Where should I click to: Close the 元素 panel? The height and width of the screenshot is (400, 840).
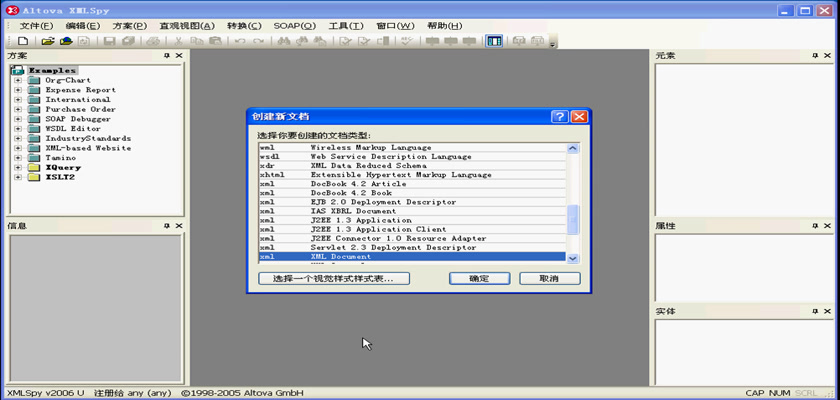pyautogui.click(x=827, y=56)
